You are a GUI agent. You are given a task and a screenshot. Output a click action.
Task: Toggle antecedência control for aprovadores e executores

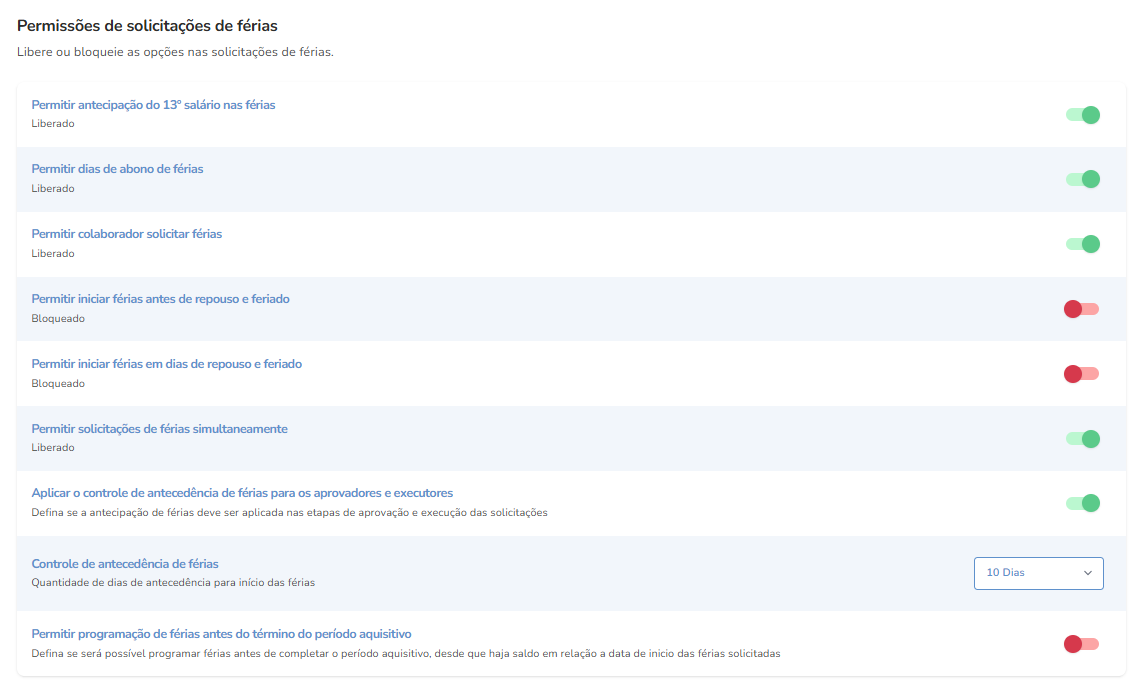1082,503
